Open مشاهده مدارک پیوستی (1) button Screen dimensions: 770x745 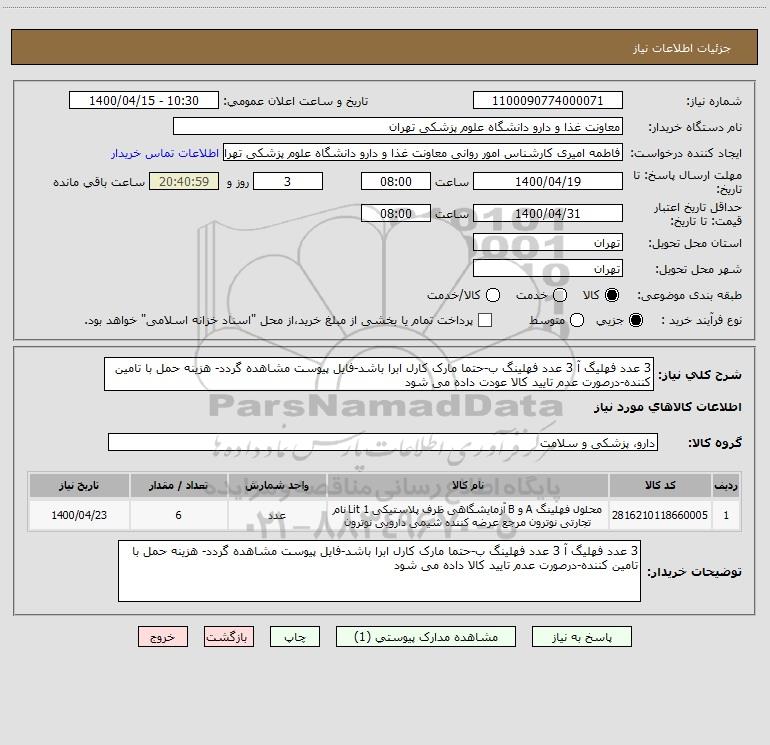click(426, 637)
